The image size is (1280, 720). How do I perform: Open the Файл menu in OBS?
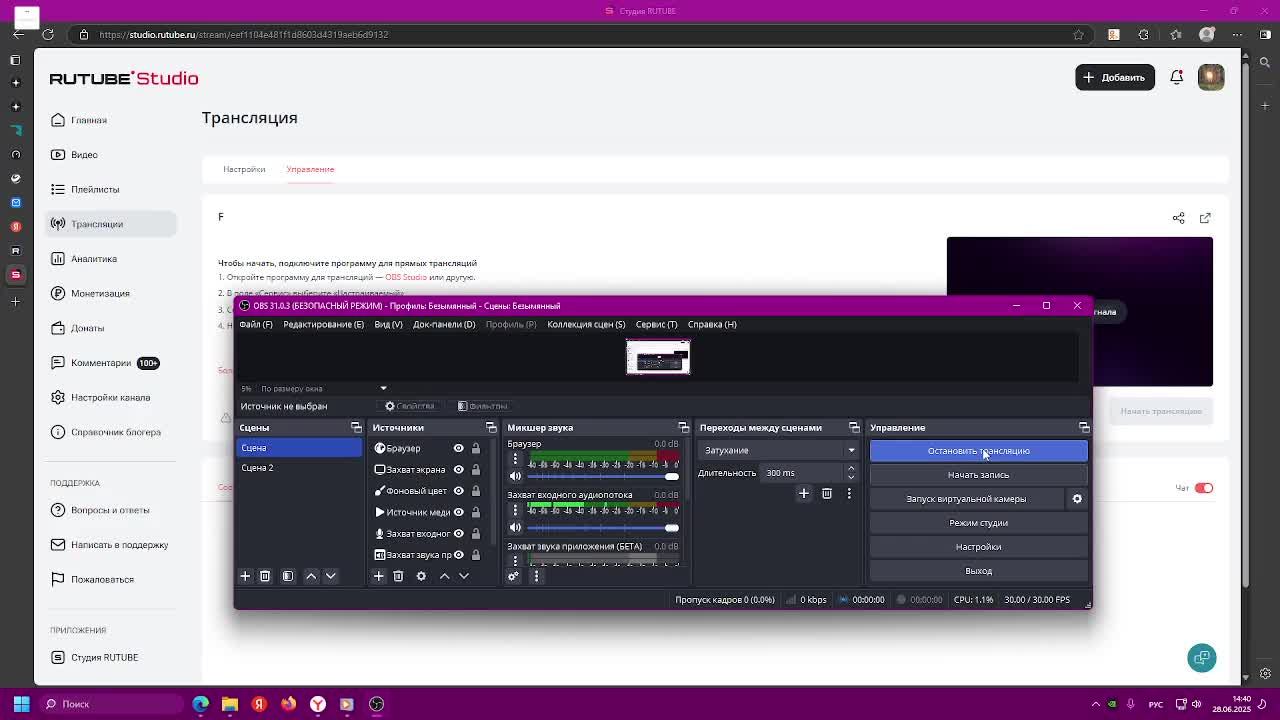[x=256, y=324]
